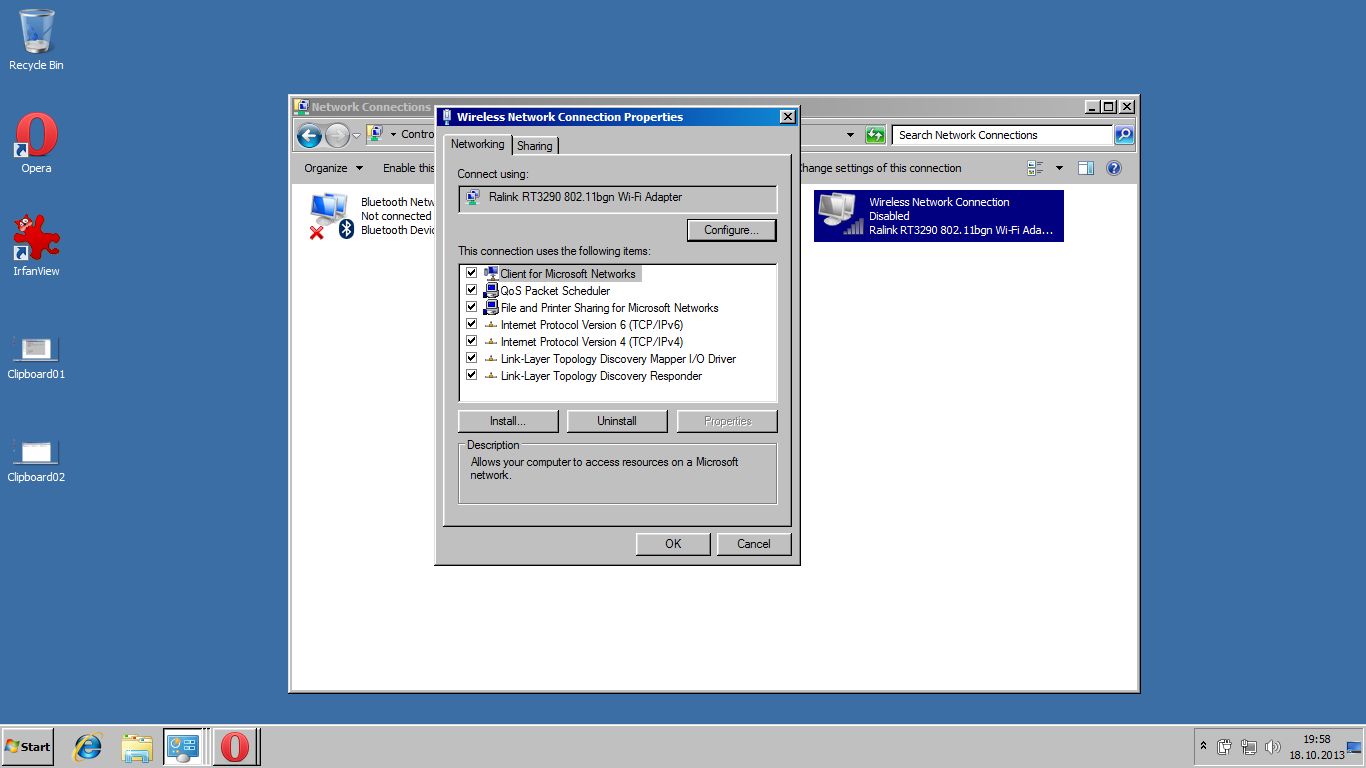Click Cancel in the Properties dialog
The width and height of the screenshot is (1366, 768).
click(x=754, y=544)
